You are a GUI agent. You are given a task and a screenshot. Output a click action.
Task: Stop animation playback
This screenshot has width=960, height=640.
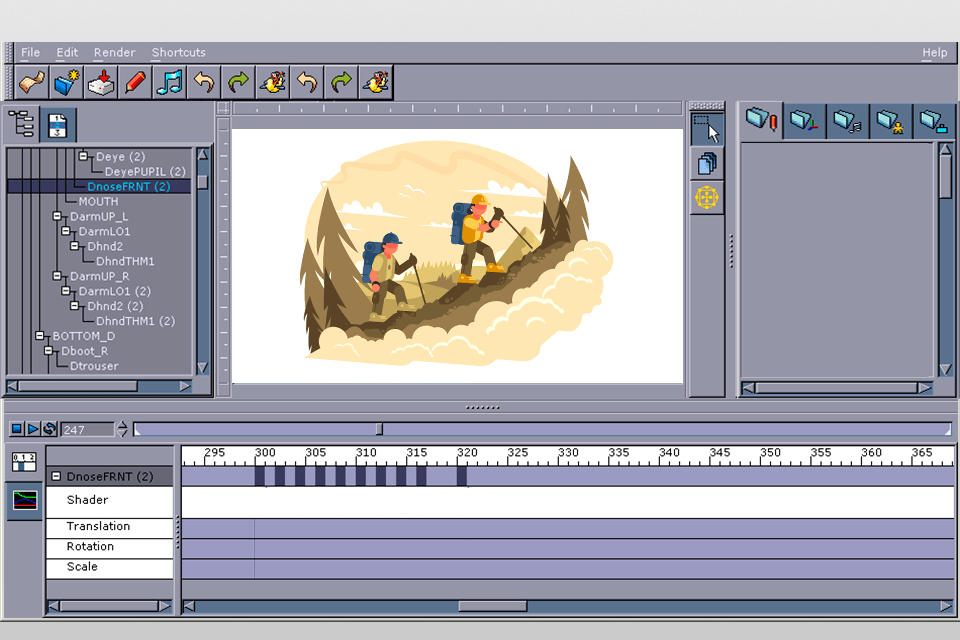click(x=17, y=429)
